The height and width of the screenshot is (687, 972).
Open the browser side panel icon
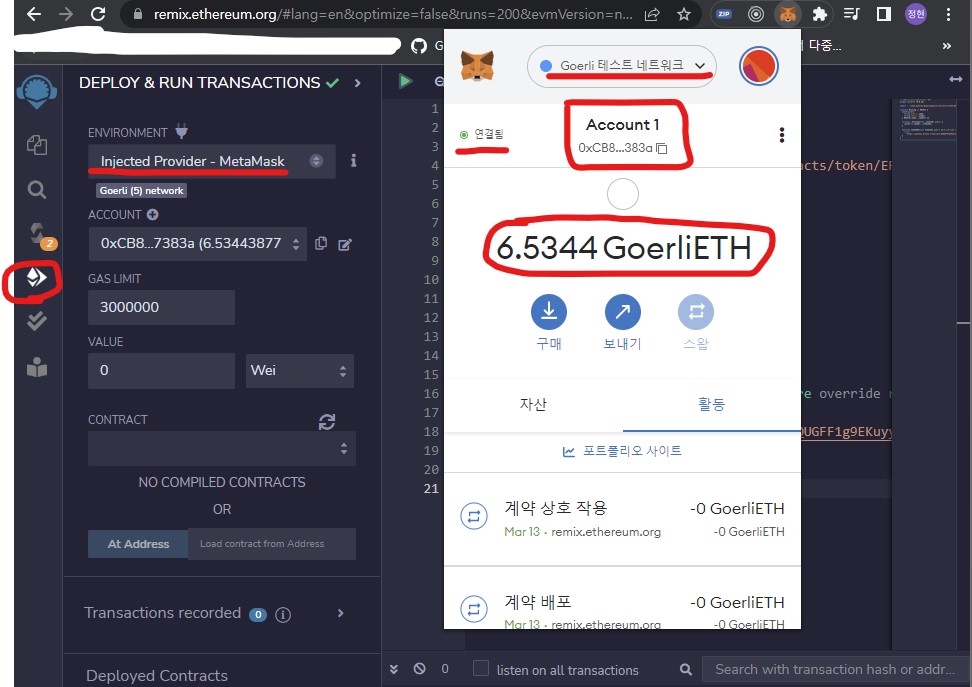tap(883, 14)
